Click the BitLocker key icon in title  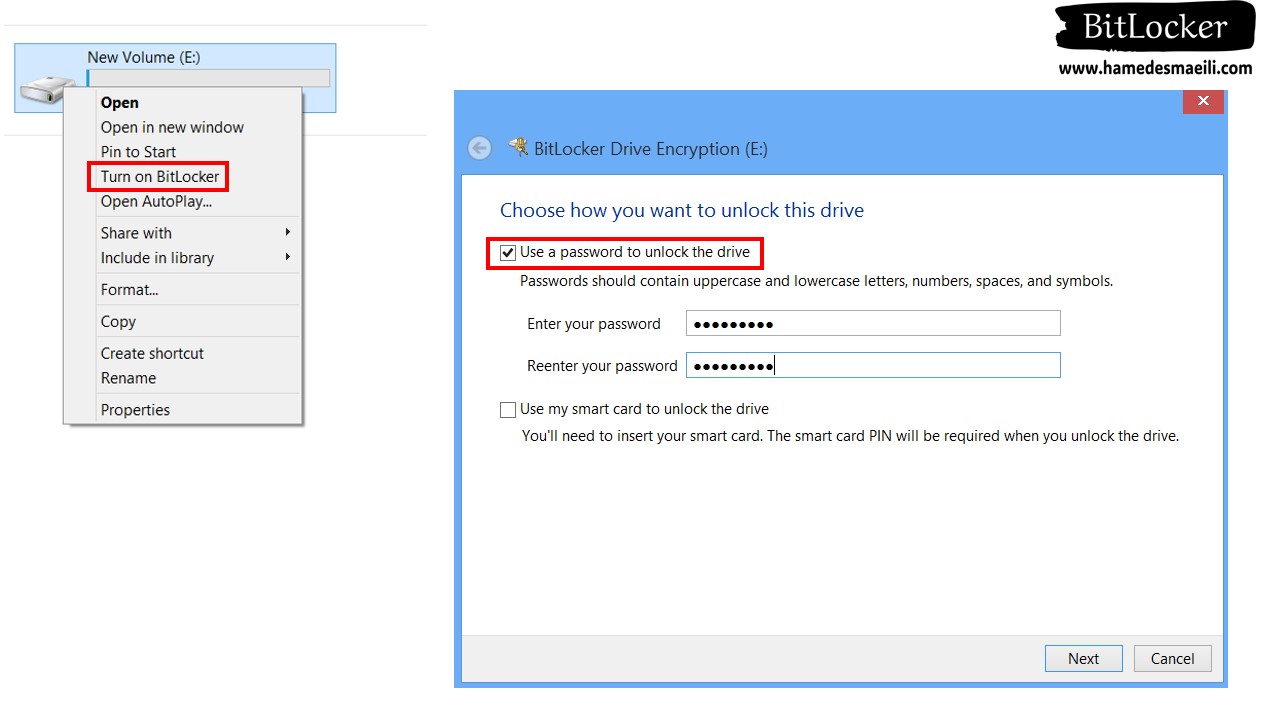click(x=518, y=148)
